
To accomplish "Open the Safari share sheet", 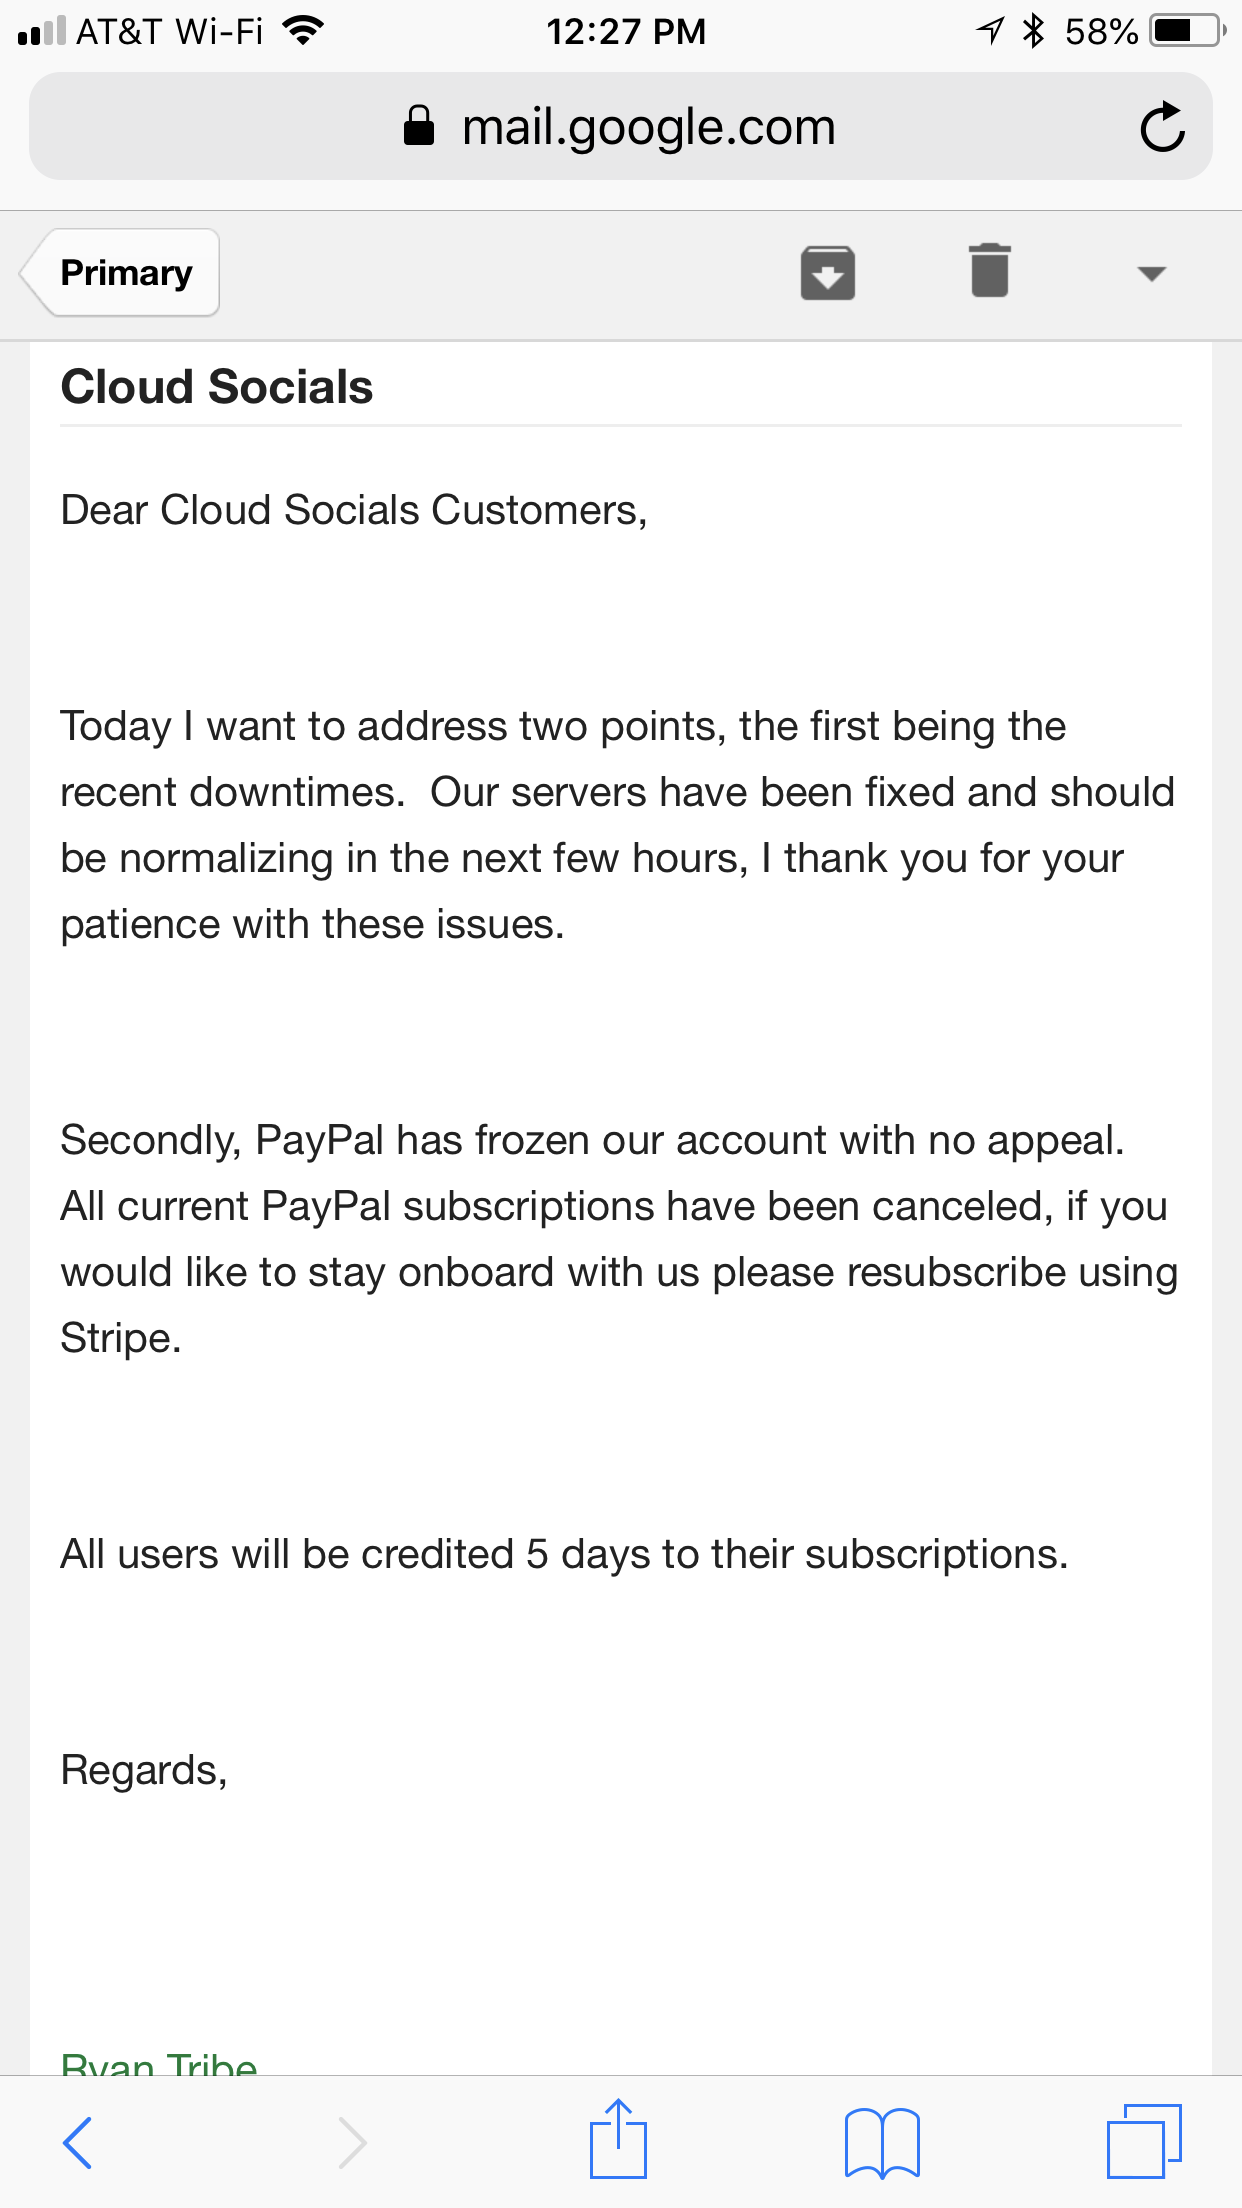I will point(618,2138).
